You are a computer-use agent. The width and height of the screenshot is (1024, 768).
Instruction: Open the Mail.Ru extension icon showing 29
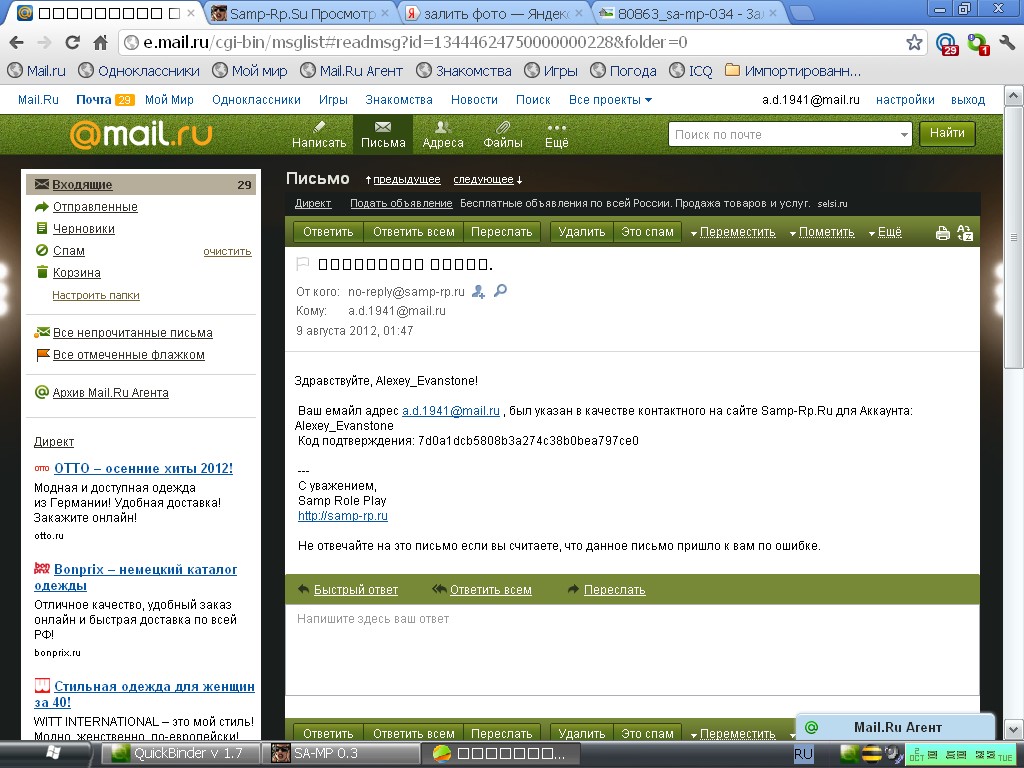point(946,44)
